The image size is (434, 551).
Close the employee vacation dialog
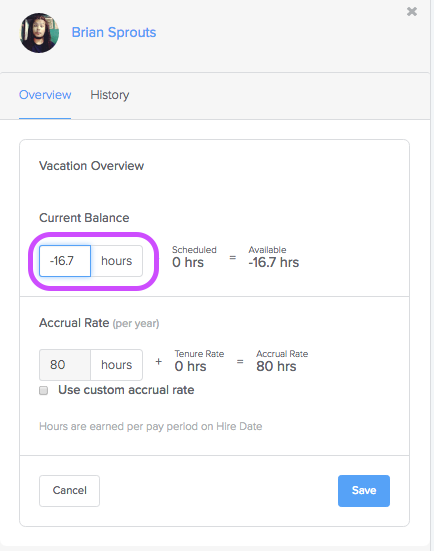(412, 12)
